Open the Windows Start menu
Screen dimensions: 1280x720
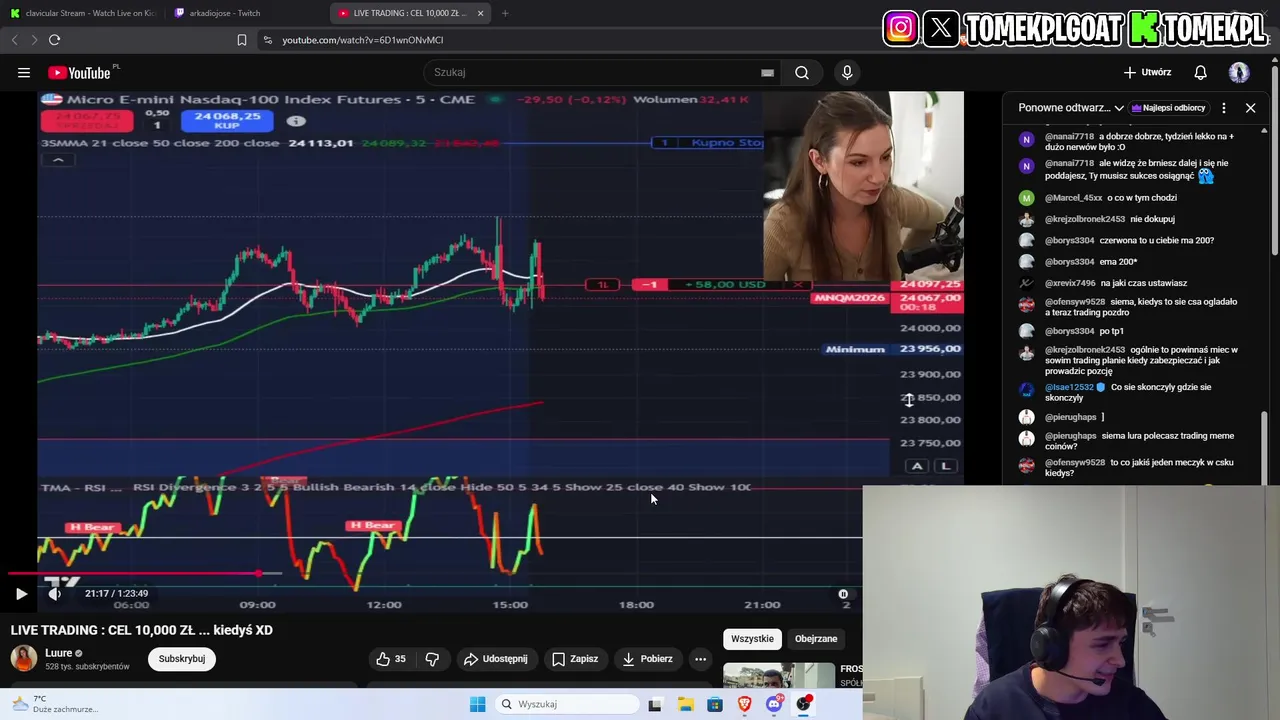pyautogui.click(x=478, y=704)
